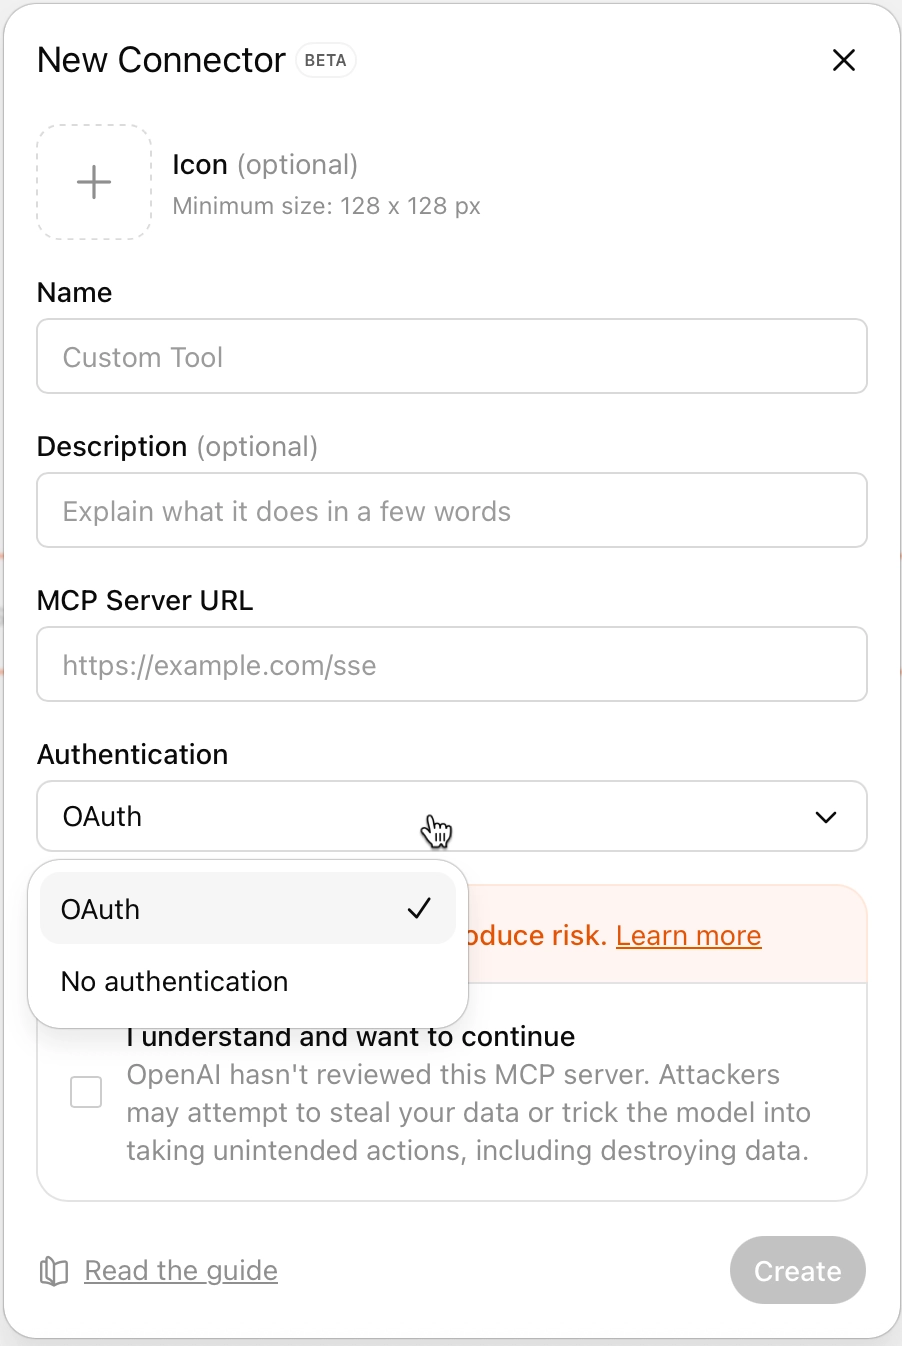Click the plus icon to upload an icon
Image resolution: width=902 pixels, height=1346 pixels.
(x=94, y=182)
